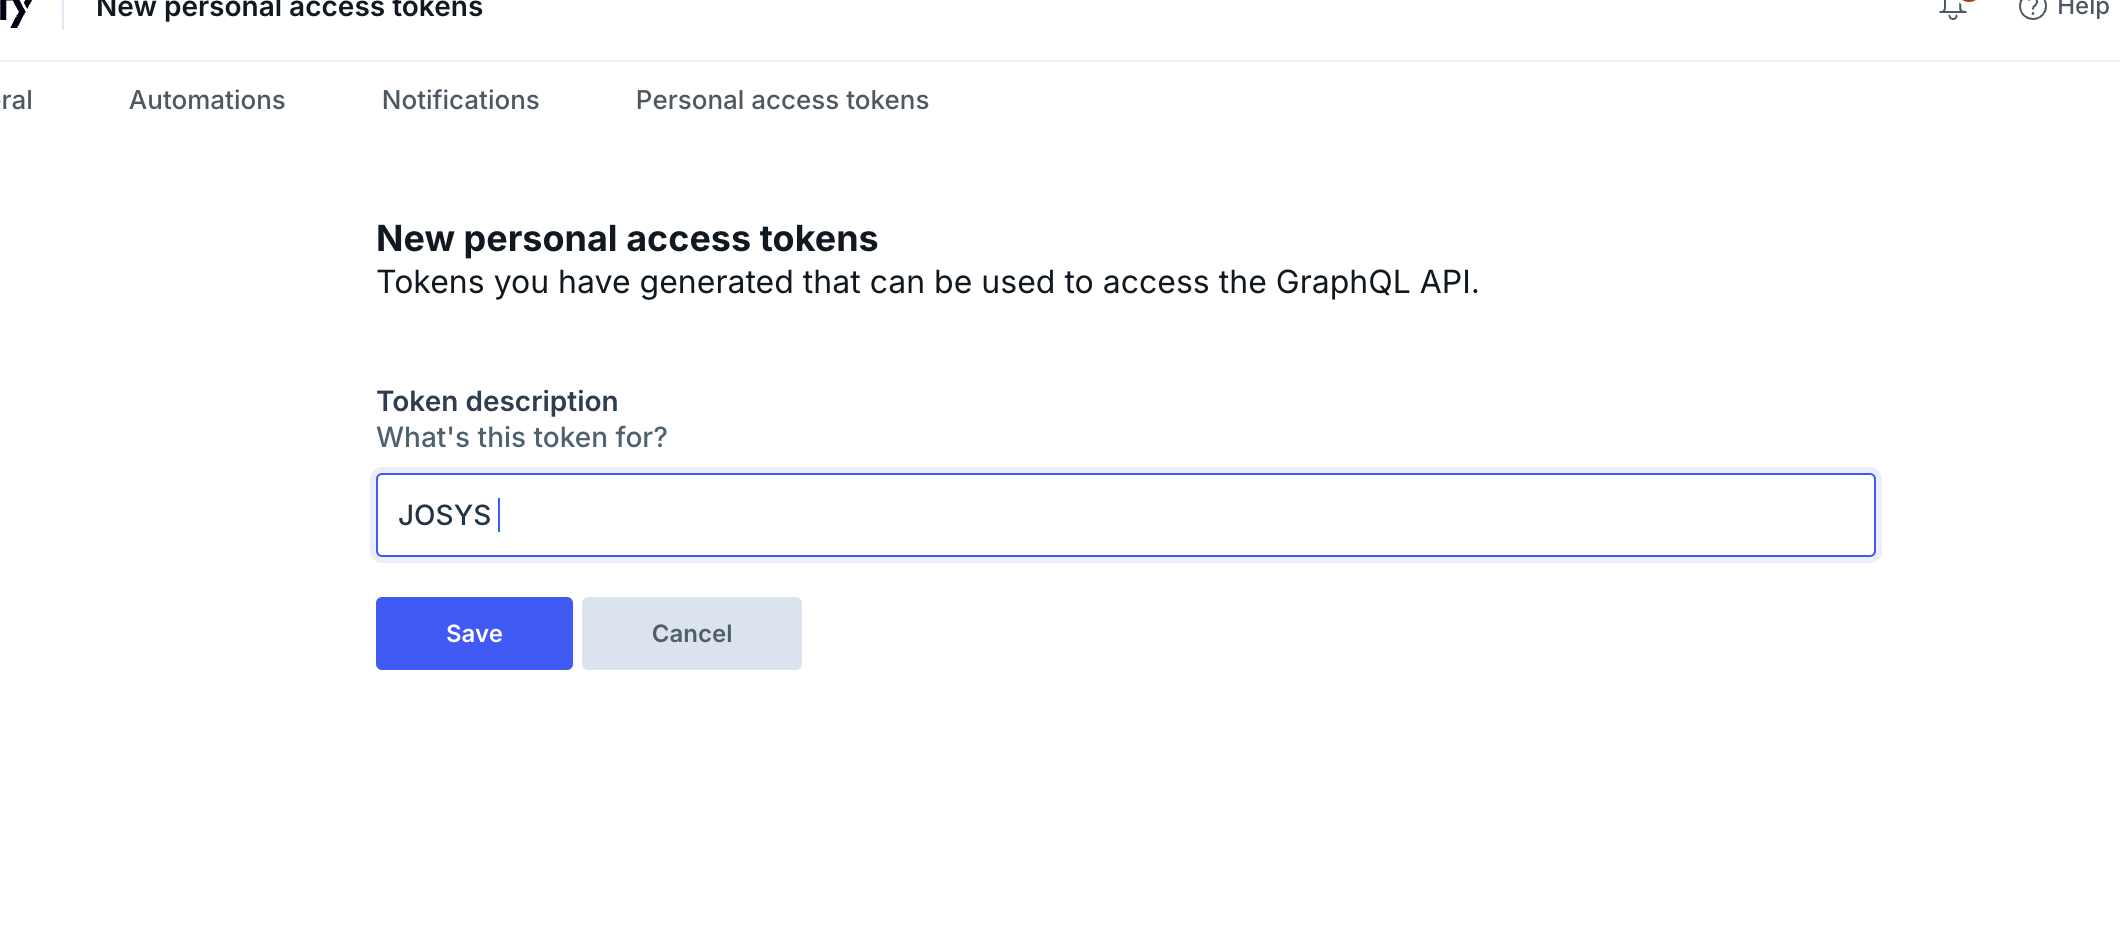Viewport: 2120px width, 936px height.
Task: Click the app logo in top-left corner
Action: pyautogui.click(x=17, y=11)
